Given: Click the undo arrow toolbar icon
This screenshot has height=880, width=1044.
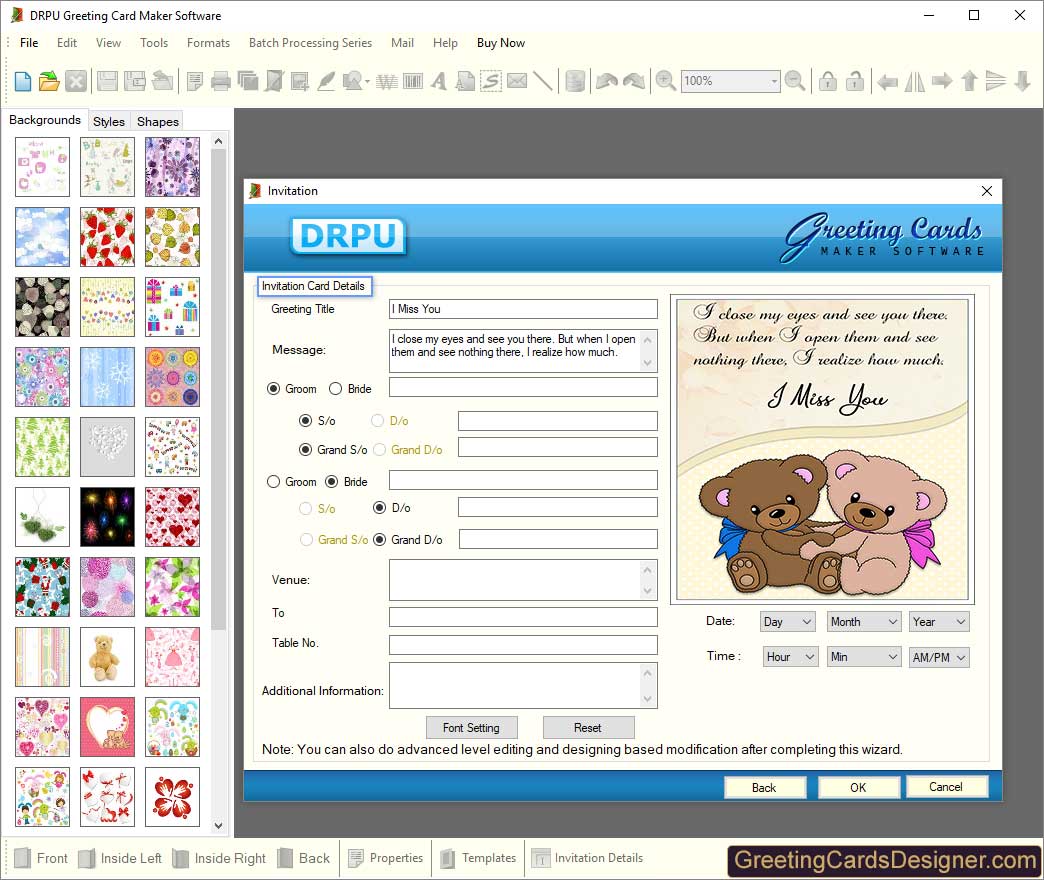Looking at the screenshot, I should [607, 81].
